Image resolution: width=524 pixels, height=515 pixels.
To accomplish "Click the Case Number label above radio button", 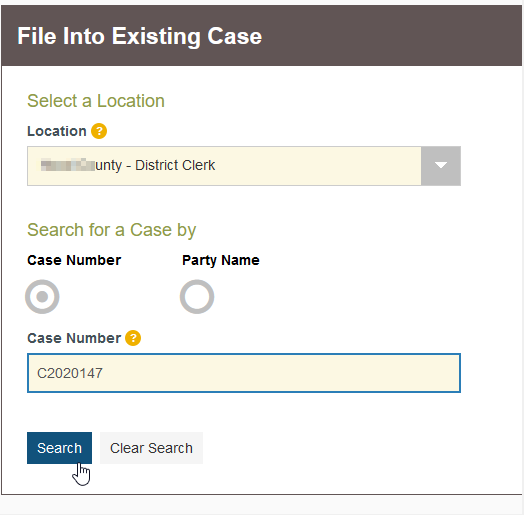I will point(74,260).
